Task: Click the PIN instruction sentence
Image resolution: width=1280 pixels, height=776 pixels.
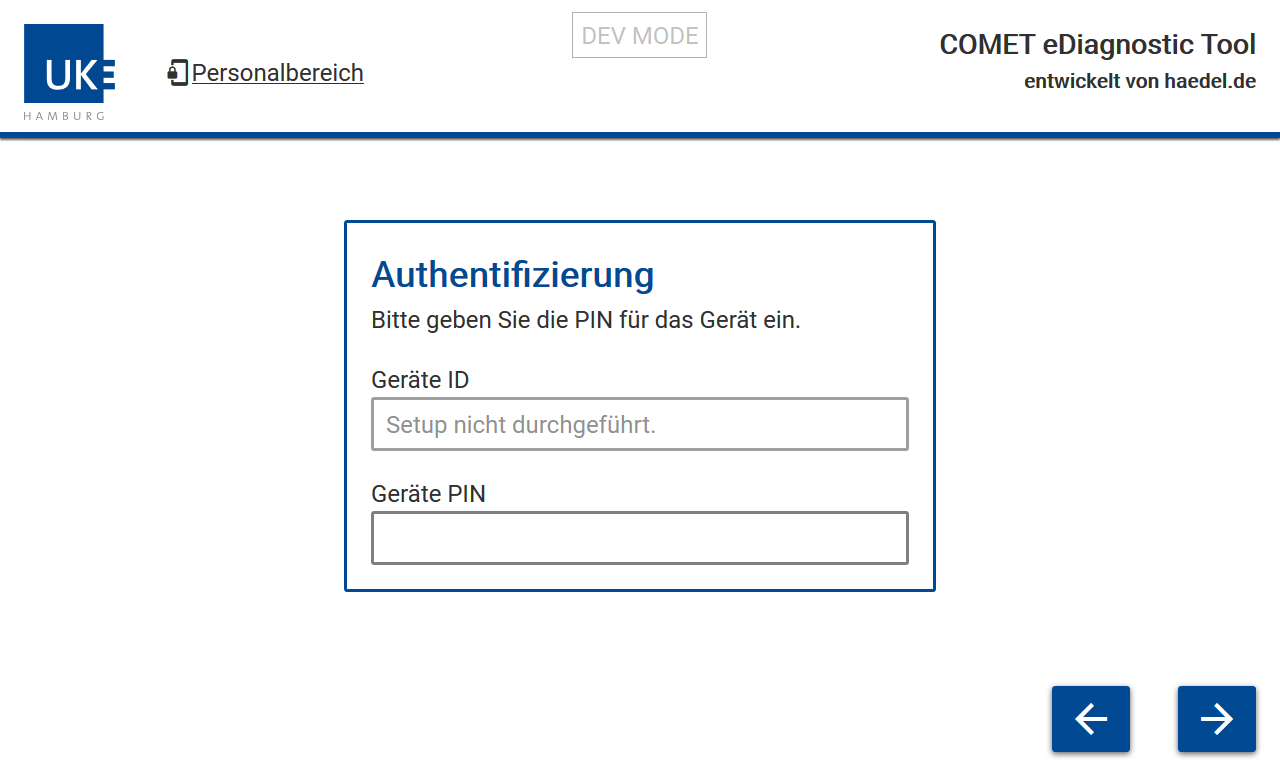Action: [x=585, y=322]
